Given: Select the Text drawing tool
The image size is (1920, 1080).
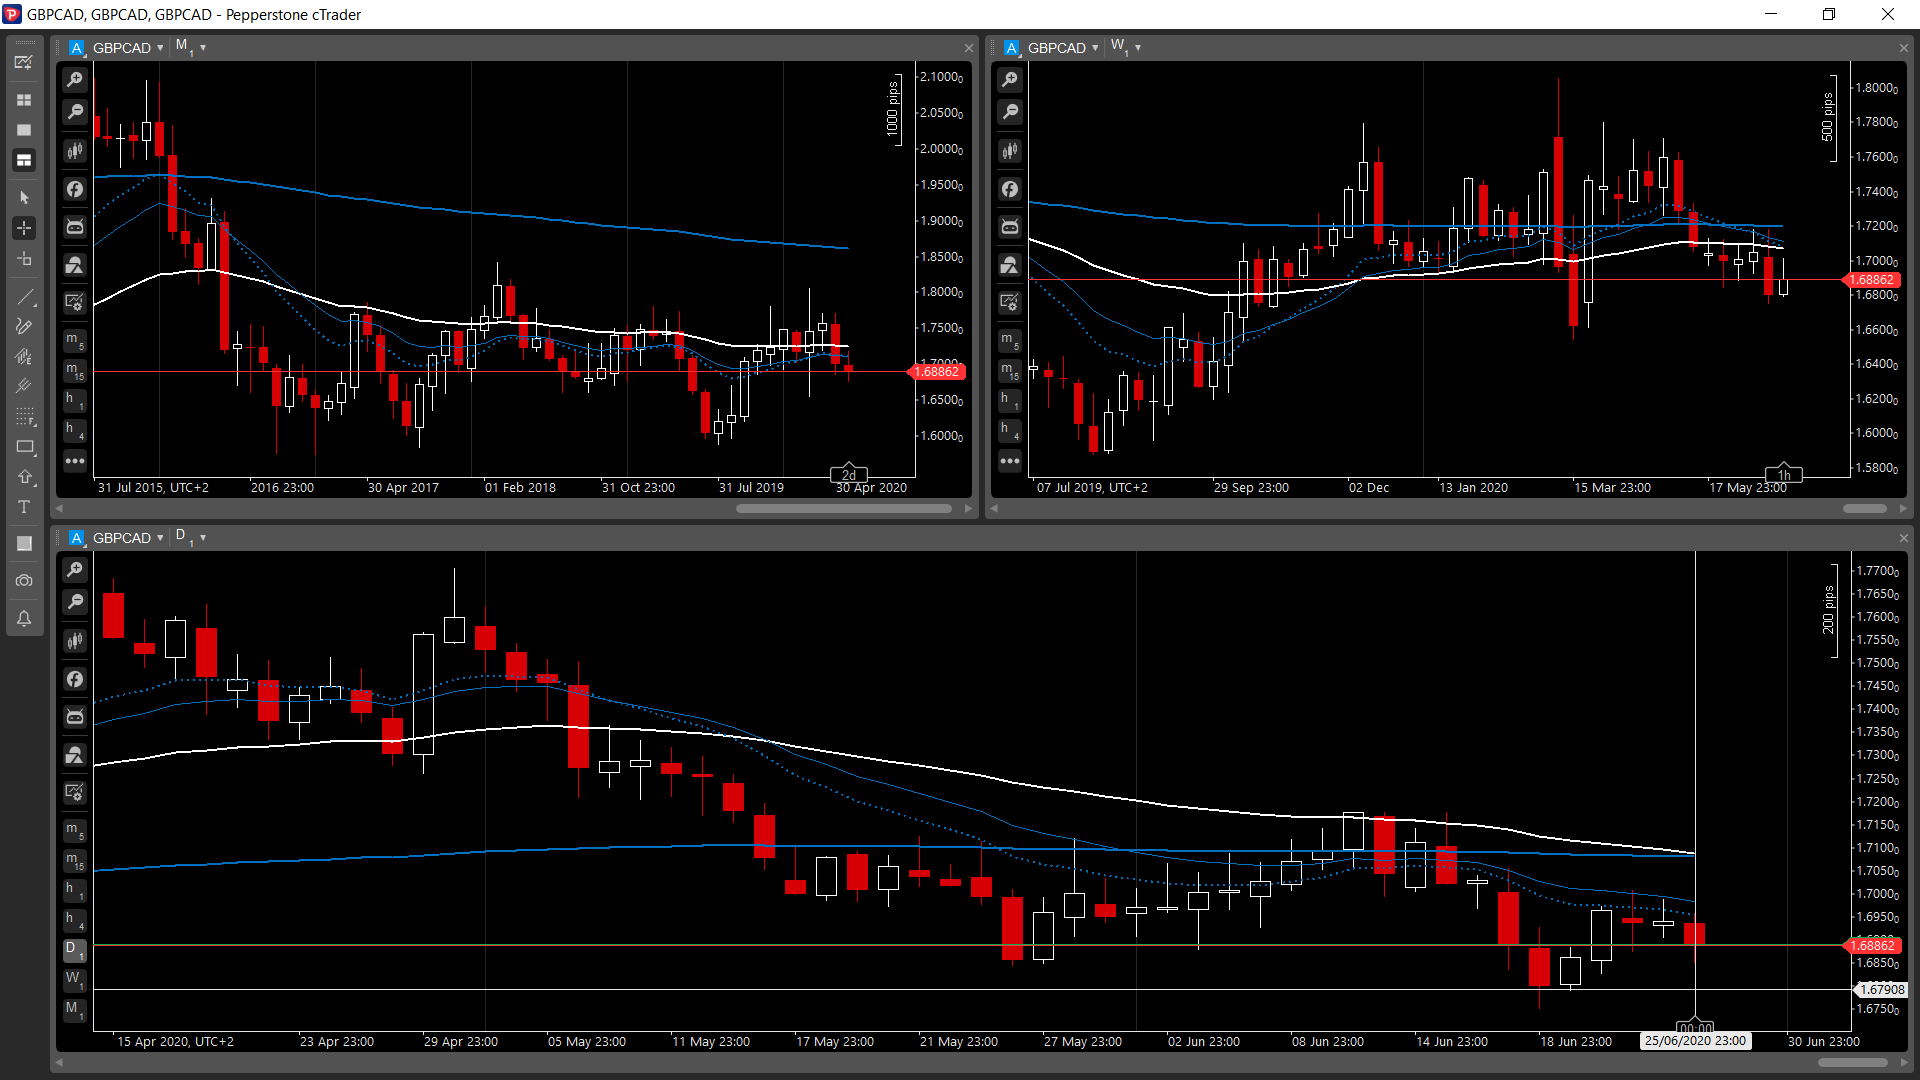Looking at the screenshot, I should (24, 507).
